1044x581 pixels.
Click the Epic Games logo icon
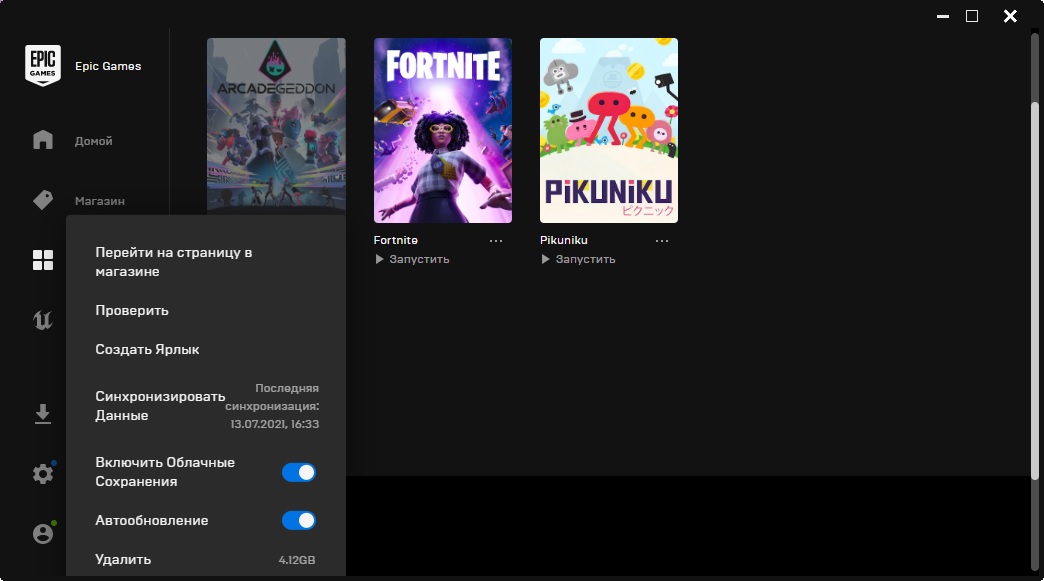(43, 65)
